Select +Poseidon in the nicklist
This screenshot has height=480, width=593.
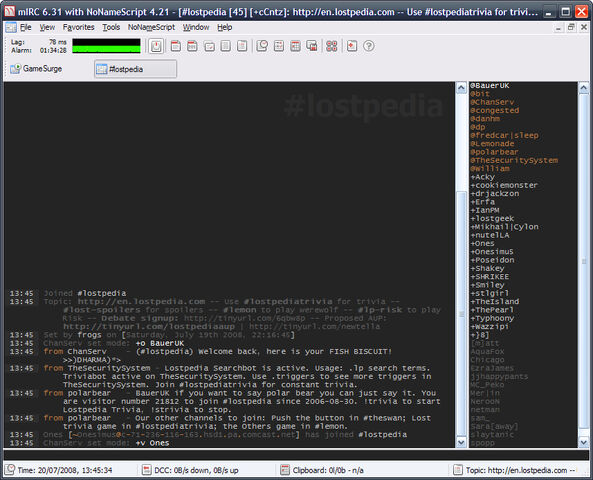[492, 260]
